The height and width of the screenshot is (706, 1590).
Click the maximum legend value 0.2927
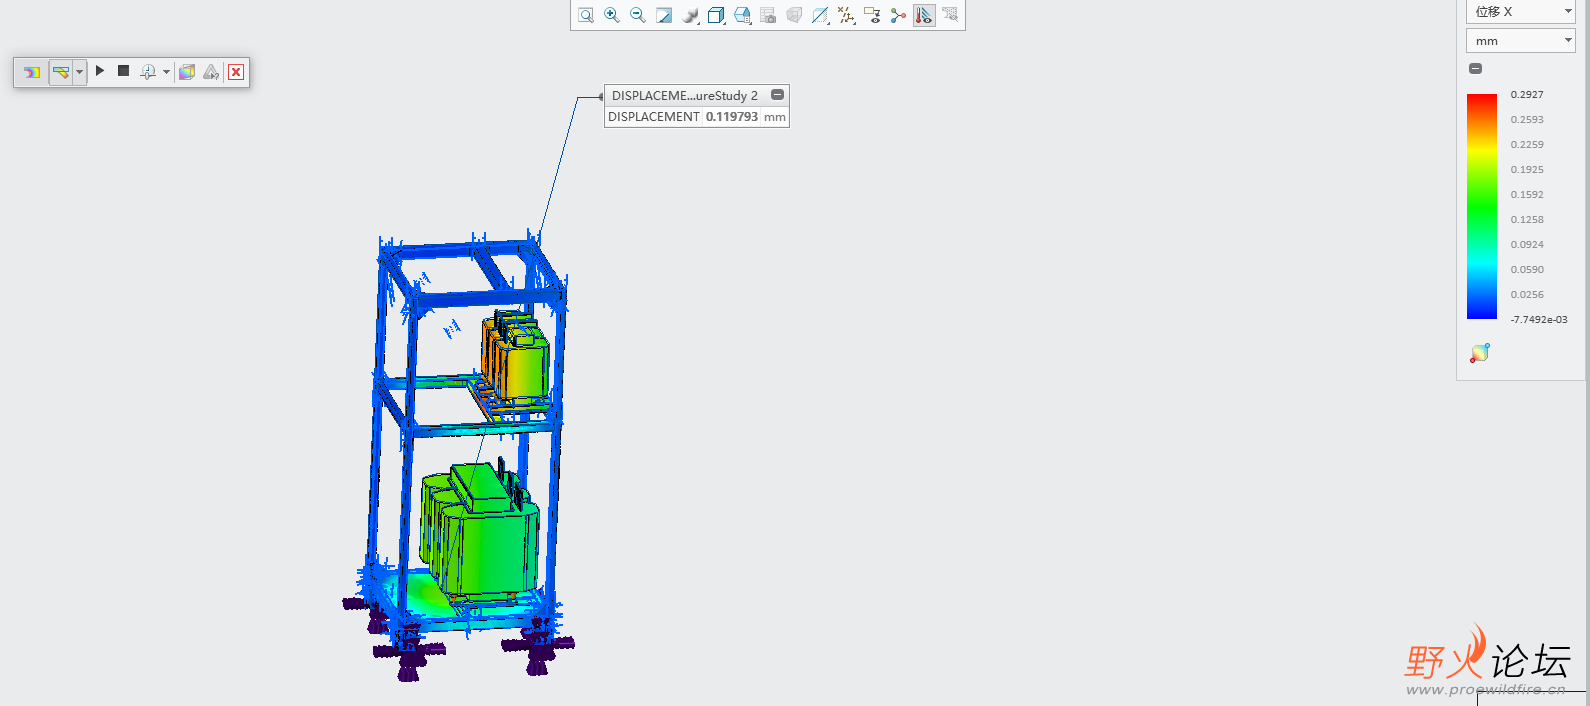click(1527, 95)
